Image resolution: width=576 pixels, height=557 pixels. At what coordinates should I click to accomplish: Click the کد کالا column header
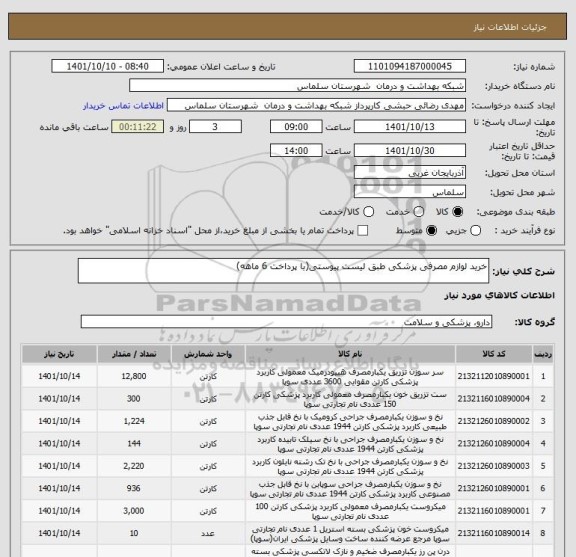click(x=494, y=354)
